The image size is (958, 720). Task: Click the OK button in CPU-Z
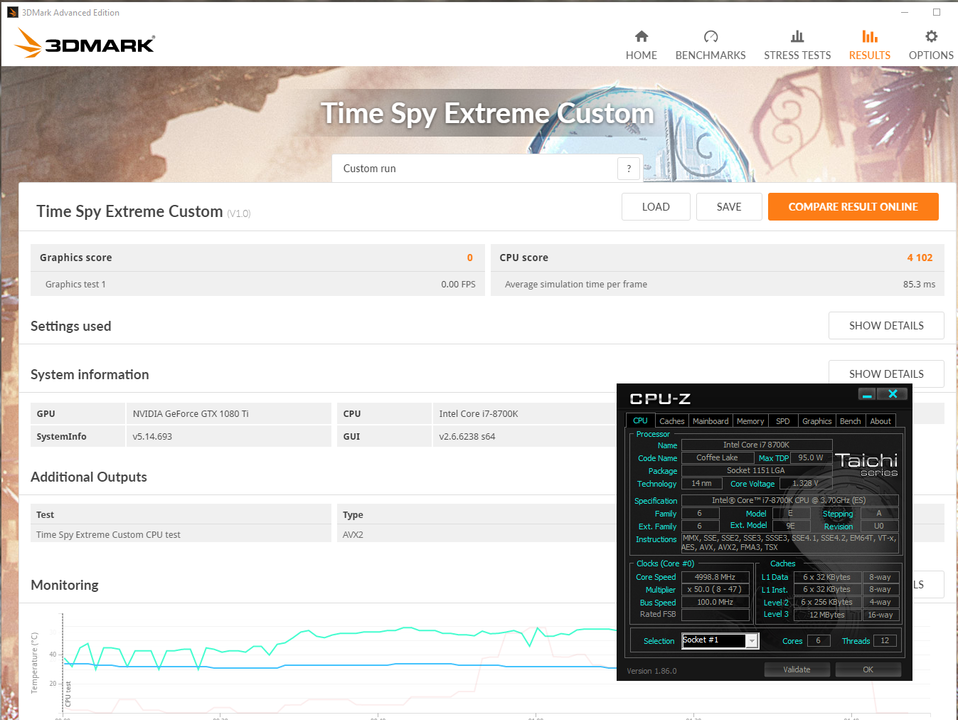tap(868, 669)
